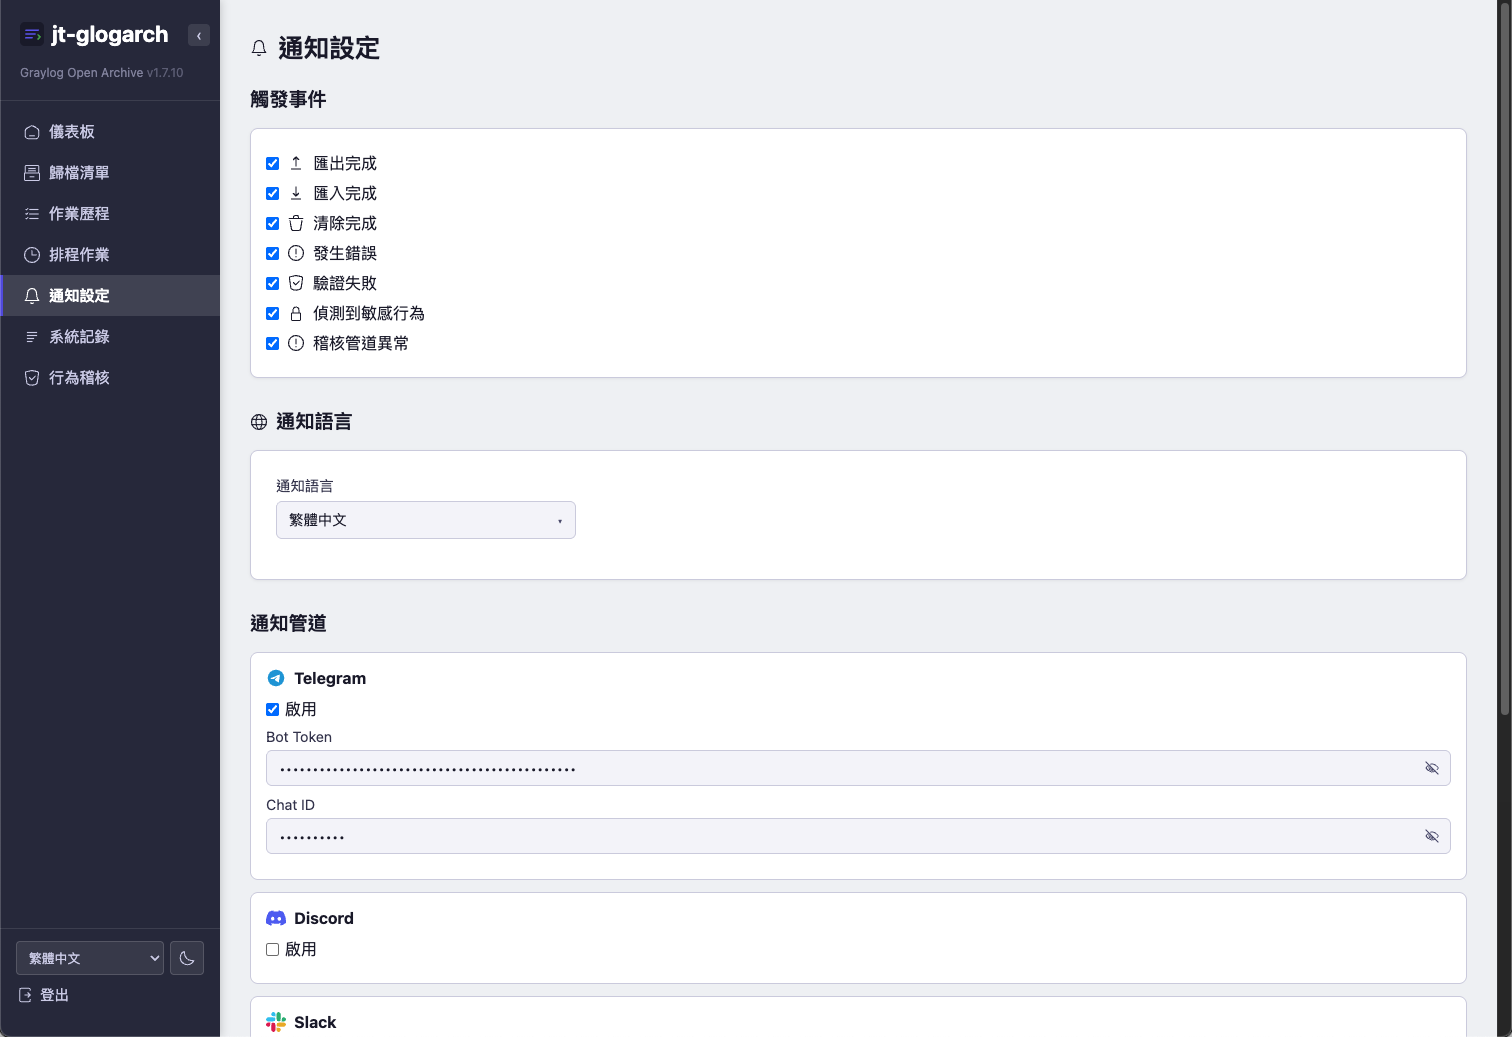Click the Graylog Open Archive version text
The height and width of the screenshot is (1037, 1512).
(x=102, y=73)
